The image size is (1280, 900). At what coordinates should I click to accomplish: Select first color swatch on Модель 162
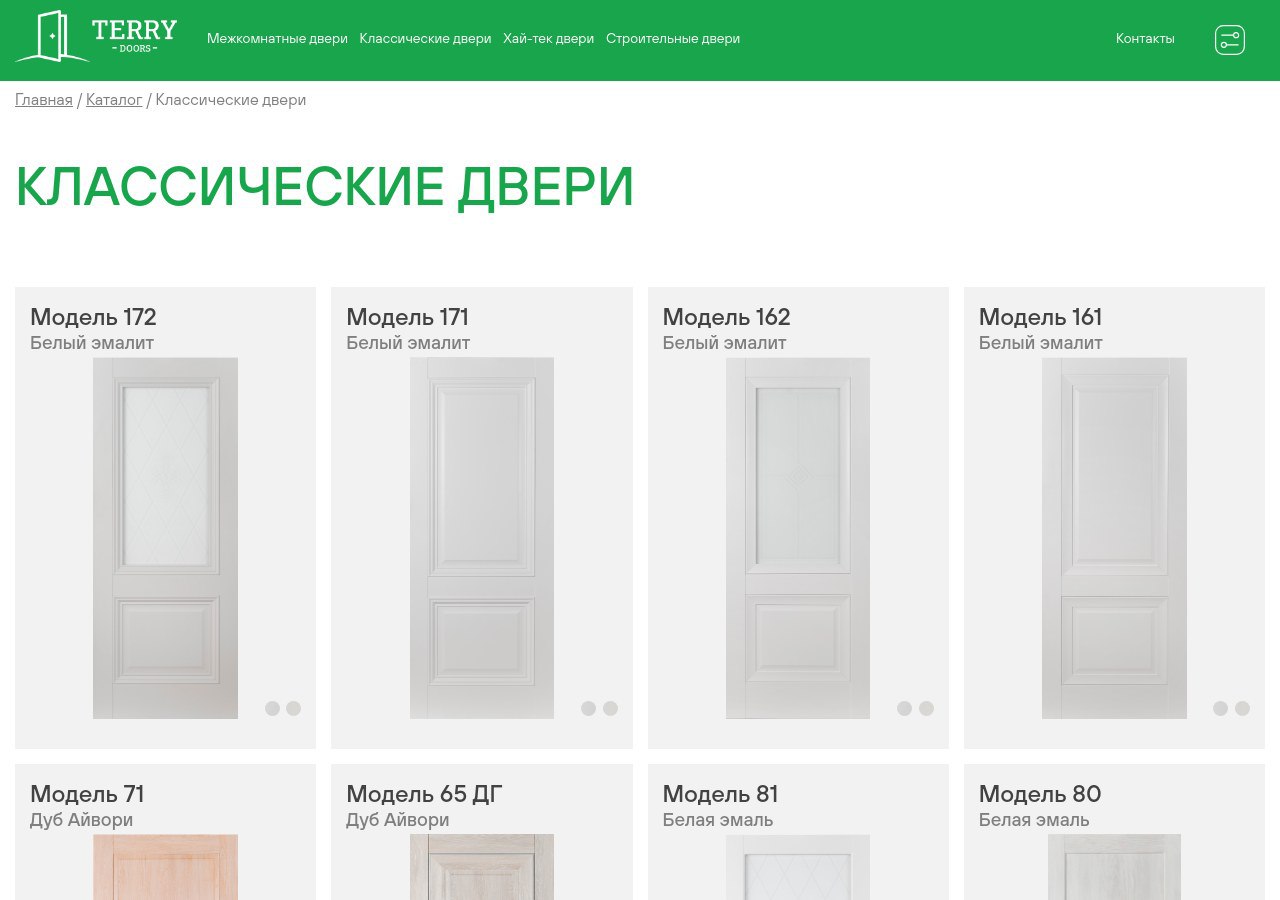(x=904, y=708)
